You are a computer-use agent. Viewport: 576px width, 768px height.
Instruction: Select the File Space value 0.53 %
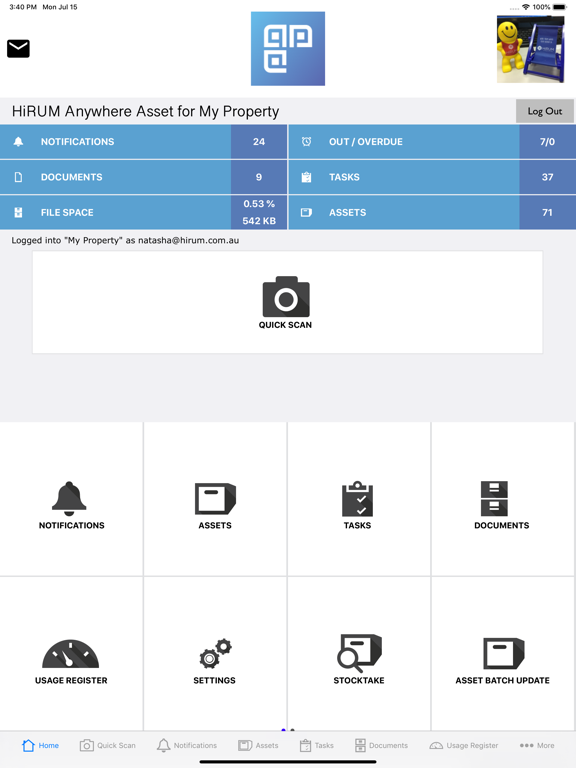(x=259, y=204)
